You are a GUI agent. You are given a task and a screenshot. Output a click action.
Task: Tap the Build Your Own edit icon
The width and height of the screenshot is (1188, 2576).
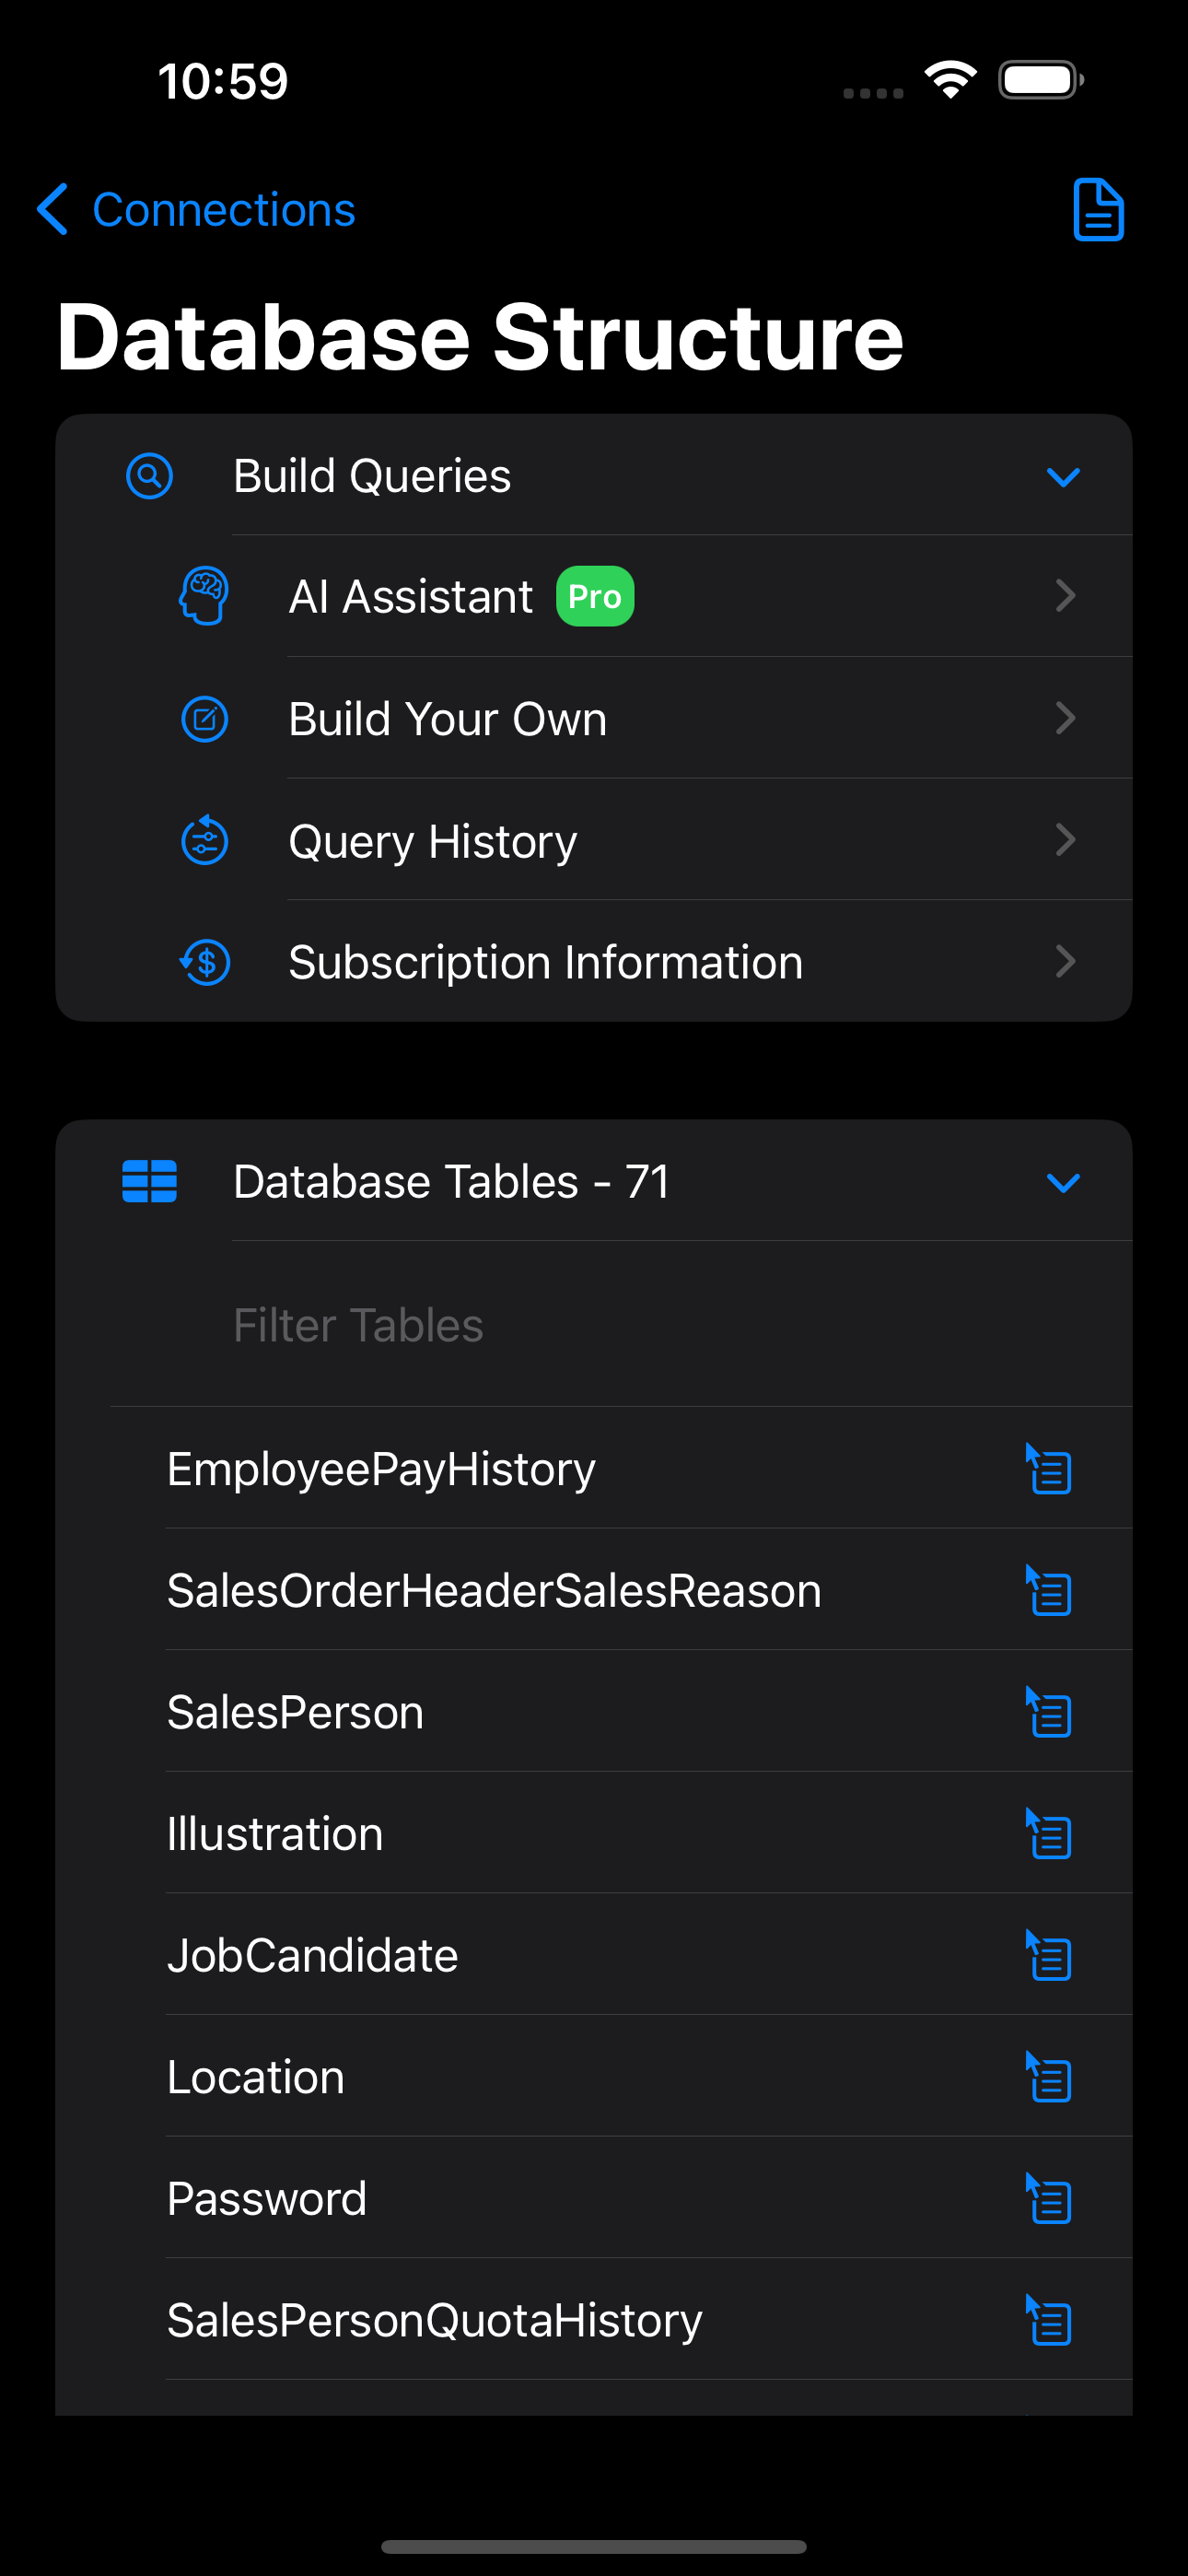204,718
